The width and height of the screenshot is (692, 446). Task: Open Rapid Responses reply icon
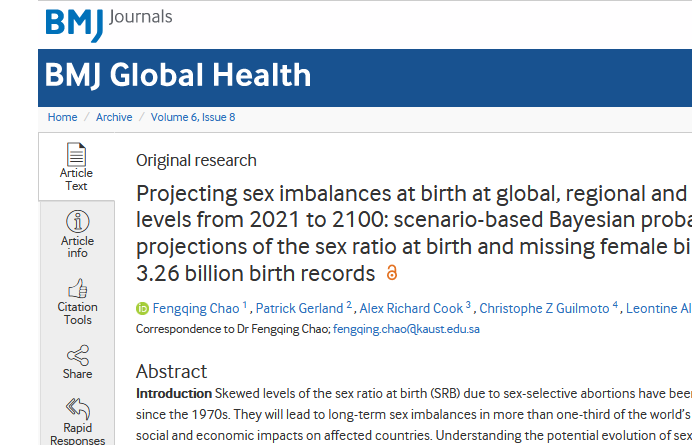click(77, 408)
